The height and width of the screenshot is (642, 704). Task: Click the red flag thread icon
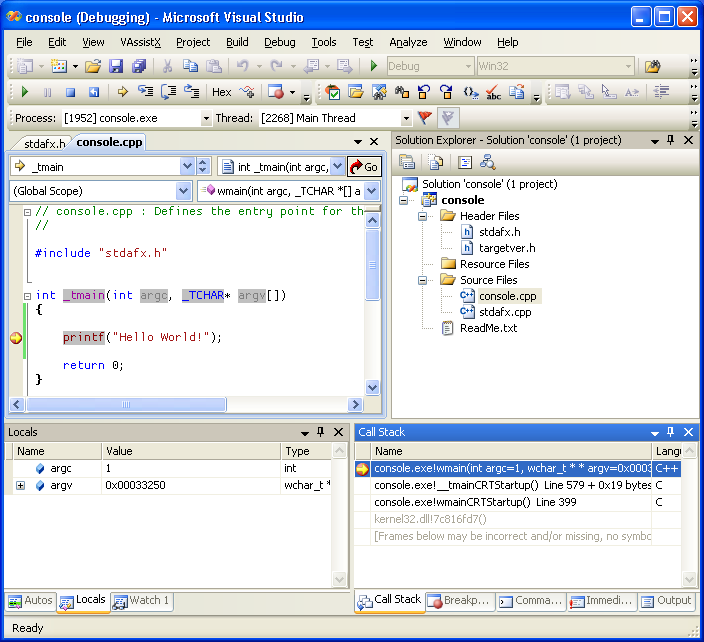click(424, 118)
